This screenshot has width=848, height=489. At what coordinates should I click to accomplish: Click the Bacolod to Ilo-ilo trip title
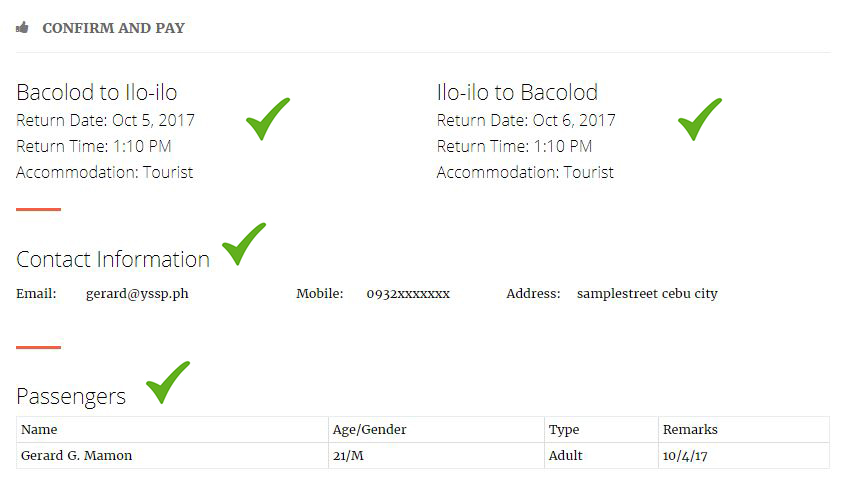pos(97,92)
